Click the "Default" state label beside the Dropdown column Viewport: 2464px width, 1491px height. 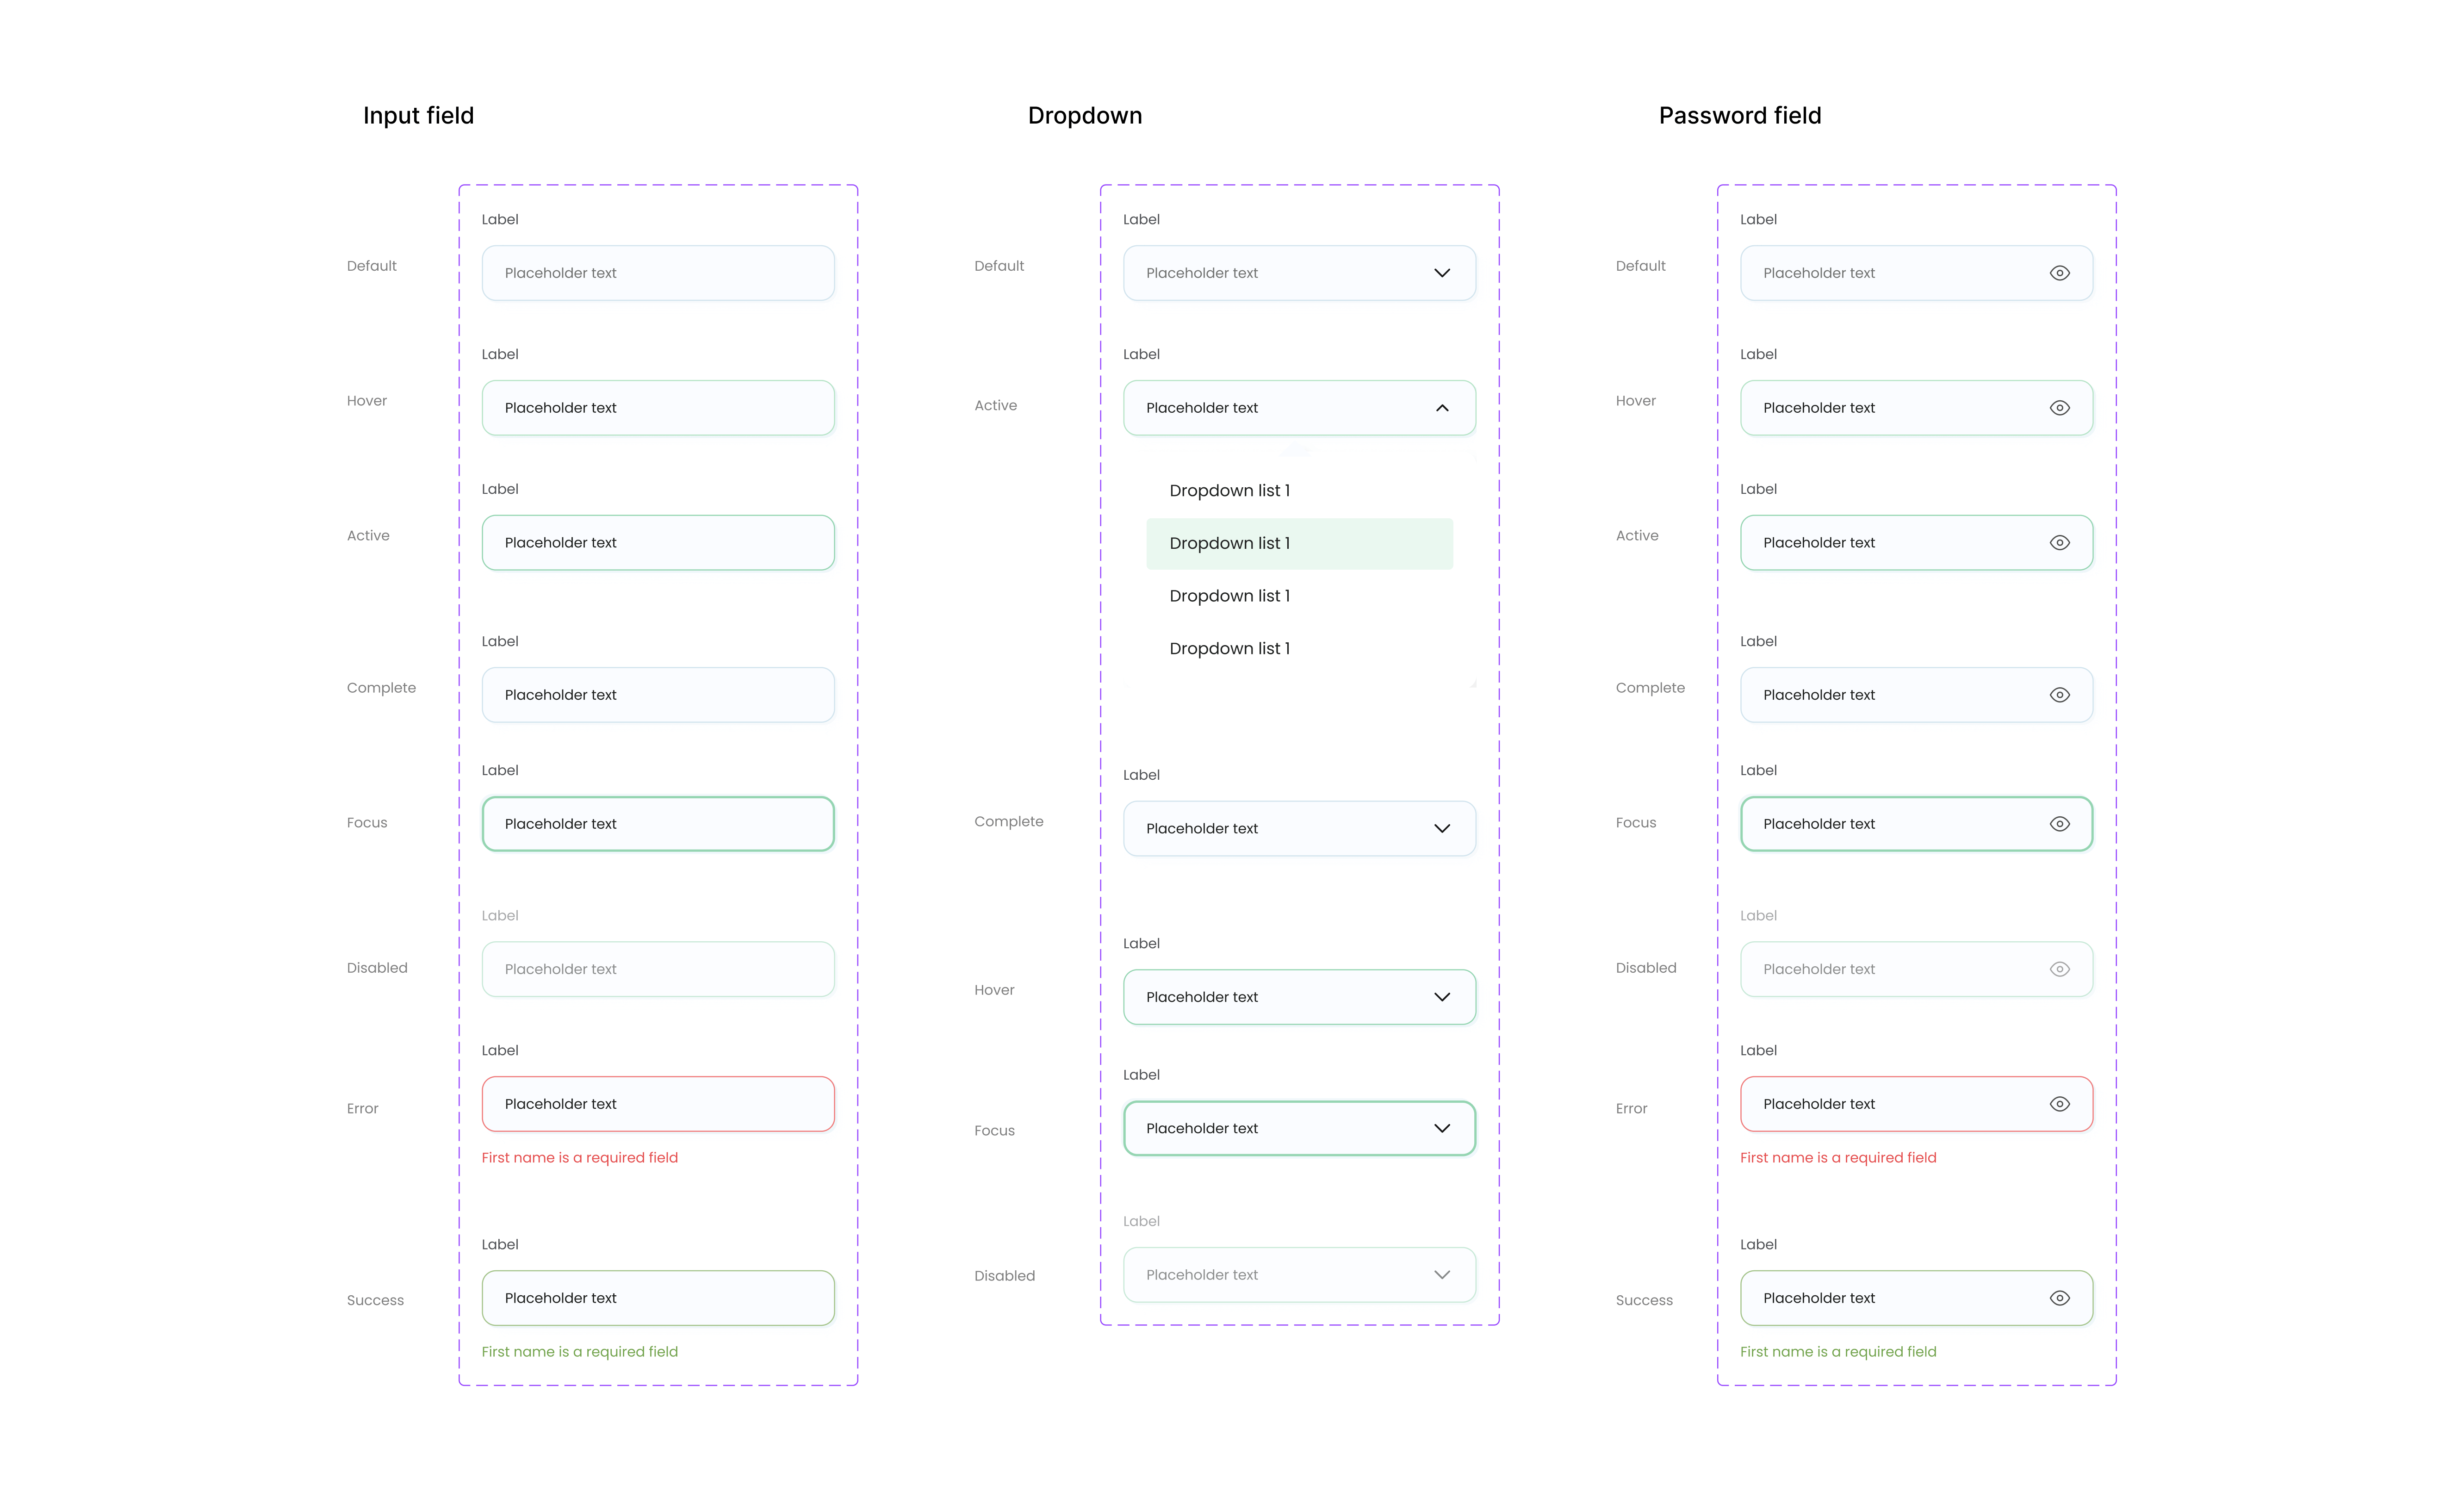999,266
